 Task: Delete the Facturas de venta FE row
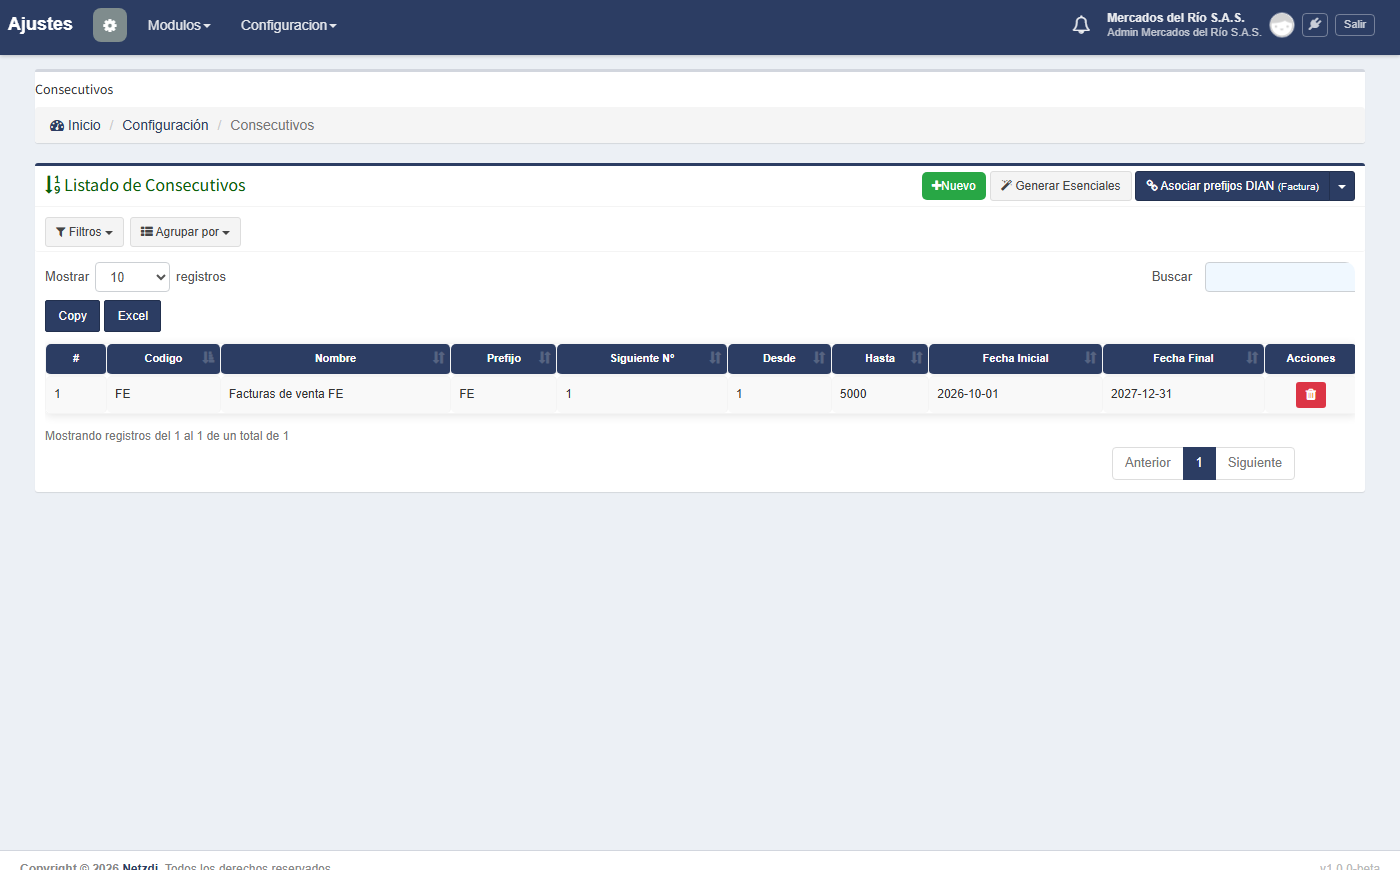pyautogui.click(x=1311, y=395)
